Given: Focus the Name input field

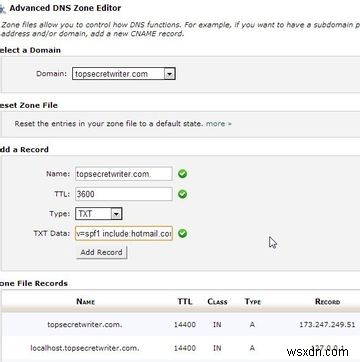Looking at the screenshot, I should pos(124,174).
